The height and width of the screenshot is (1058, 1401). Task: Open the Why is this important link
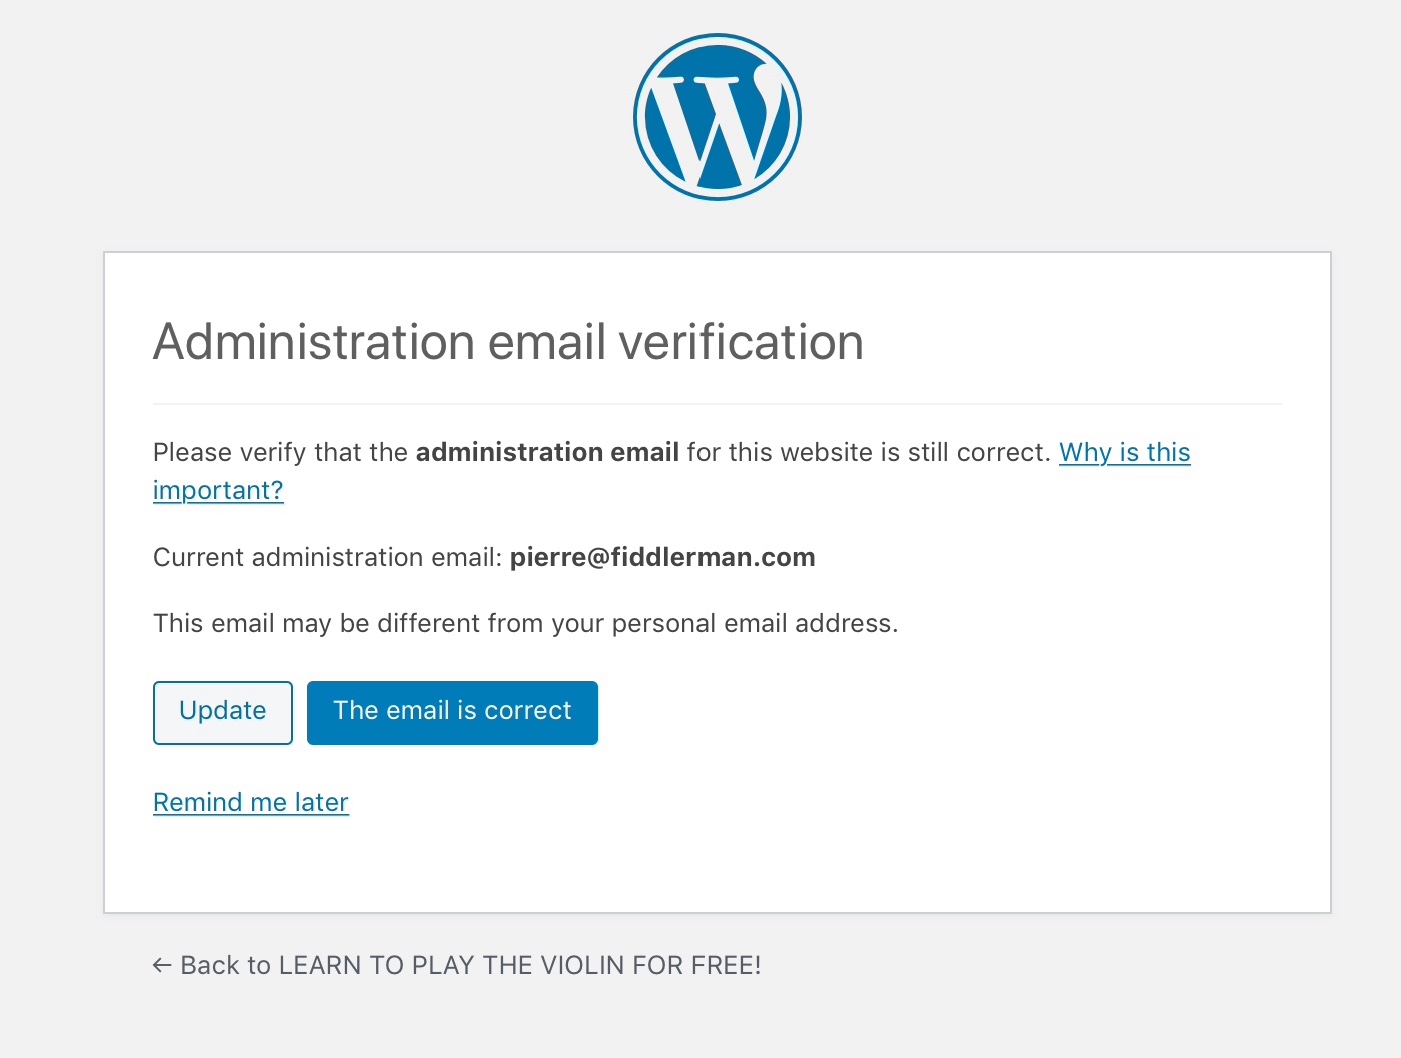pyautogui.click(x=1124, y=453)
